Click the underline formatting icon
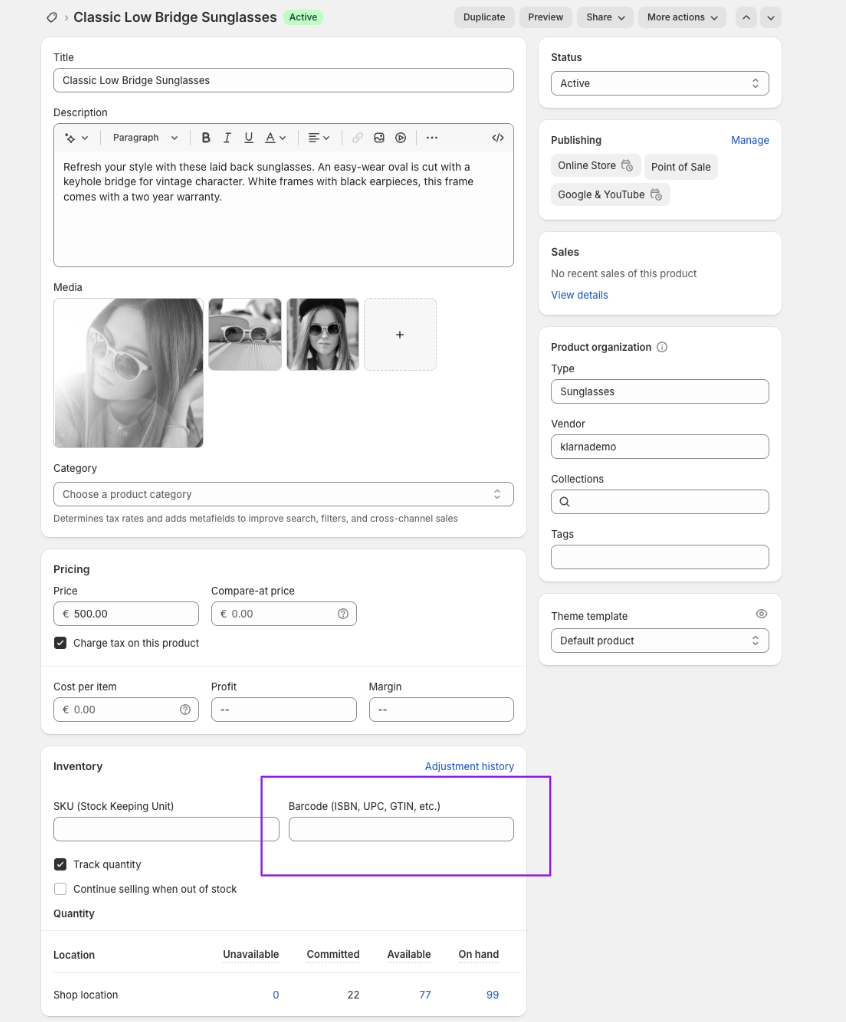Image resolution: width=846 pixels, height=1022 pixels. coord(248,138)
